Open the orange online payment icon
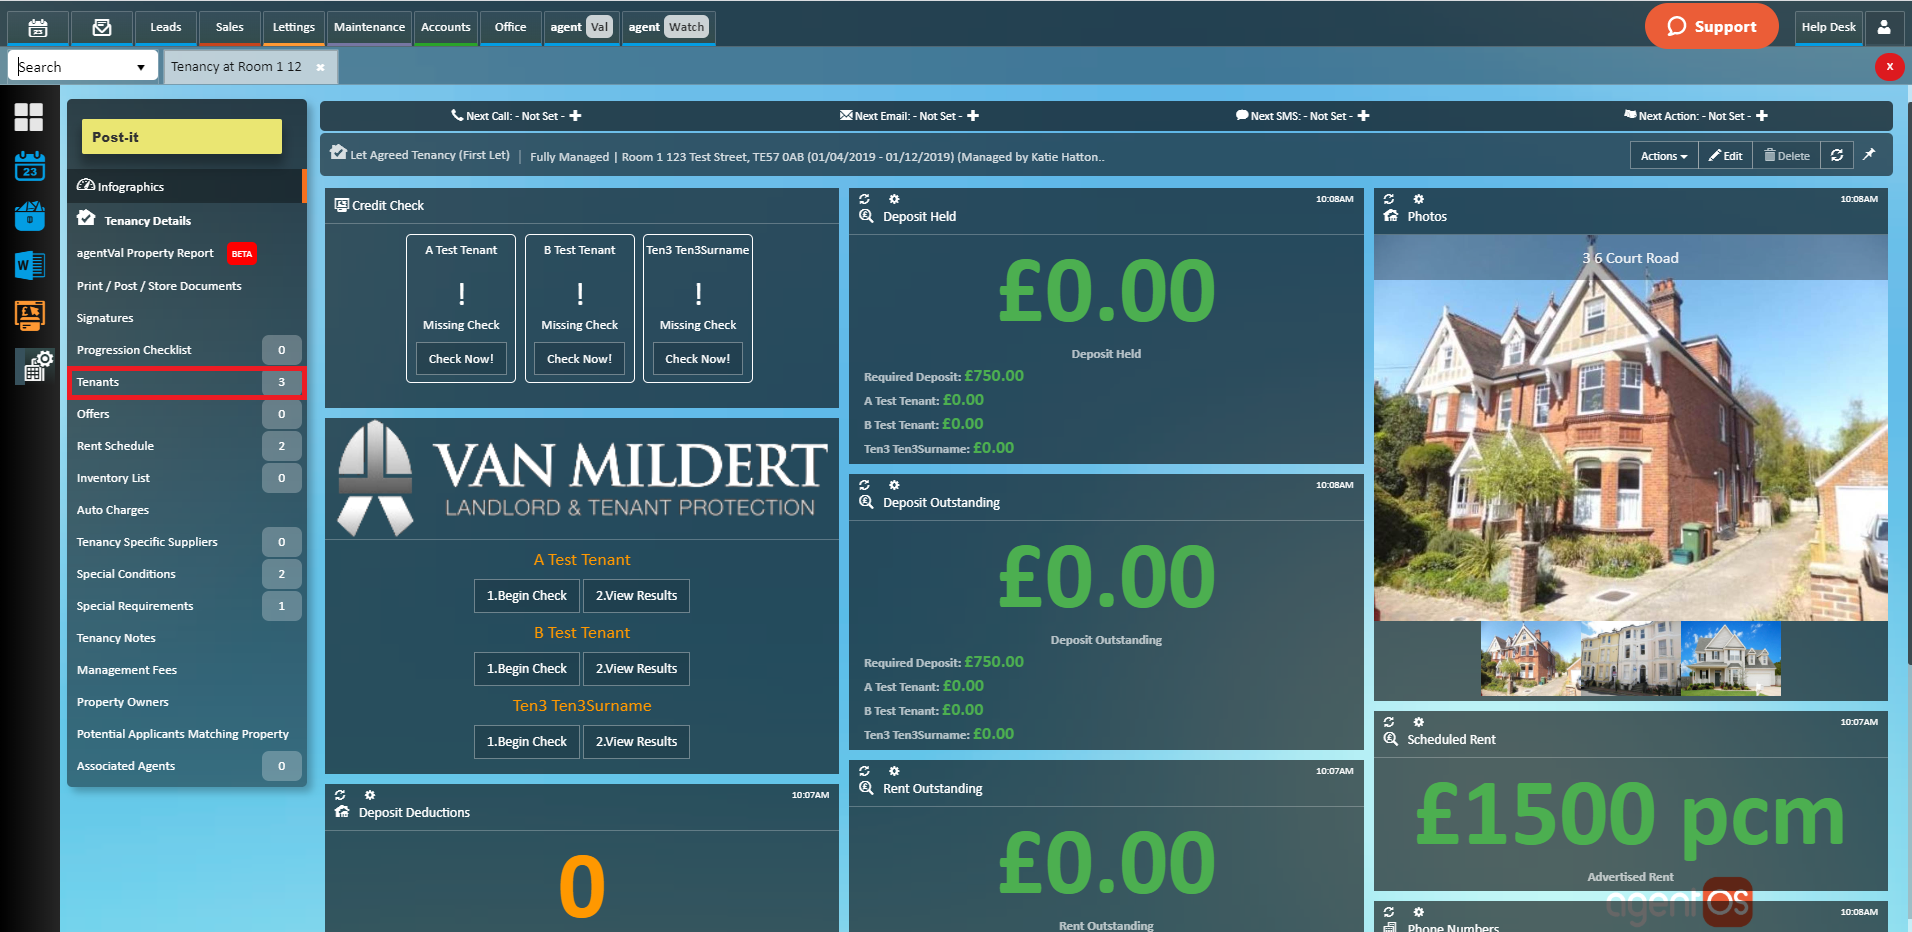1912x932 pixels. (29, 316)
